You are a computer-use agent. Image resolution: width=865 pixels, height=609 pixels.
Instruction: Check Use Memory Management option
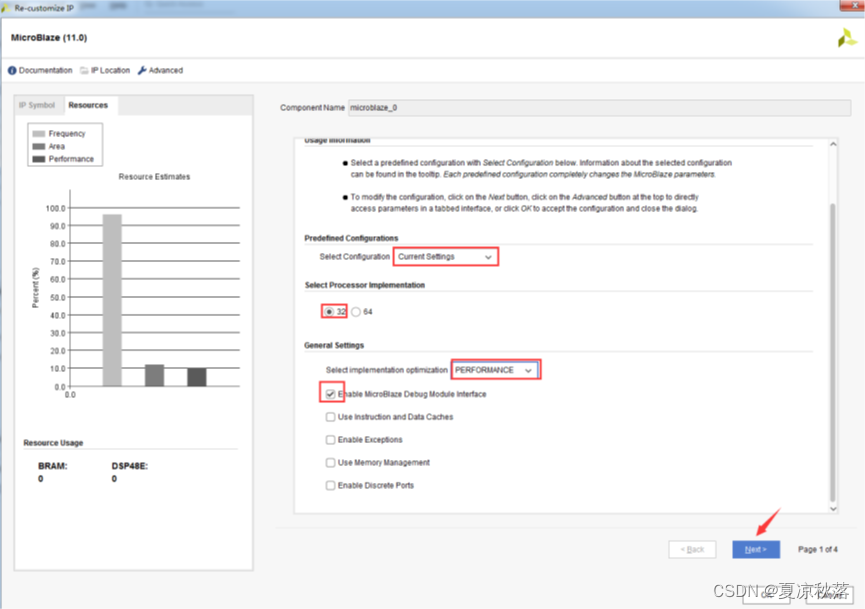[x=330, y=462]
